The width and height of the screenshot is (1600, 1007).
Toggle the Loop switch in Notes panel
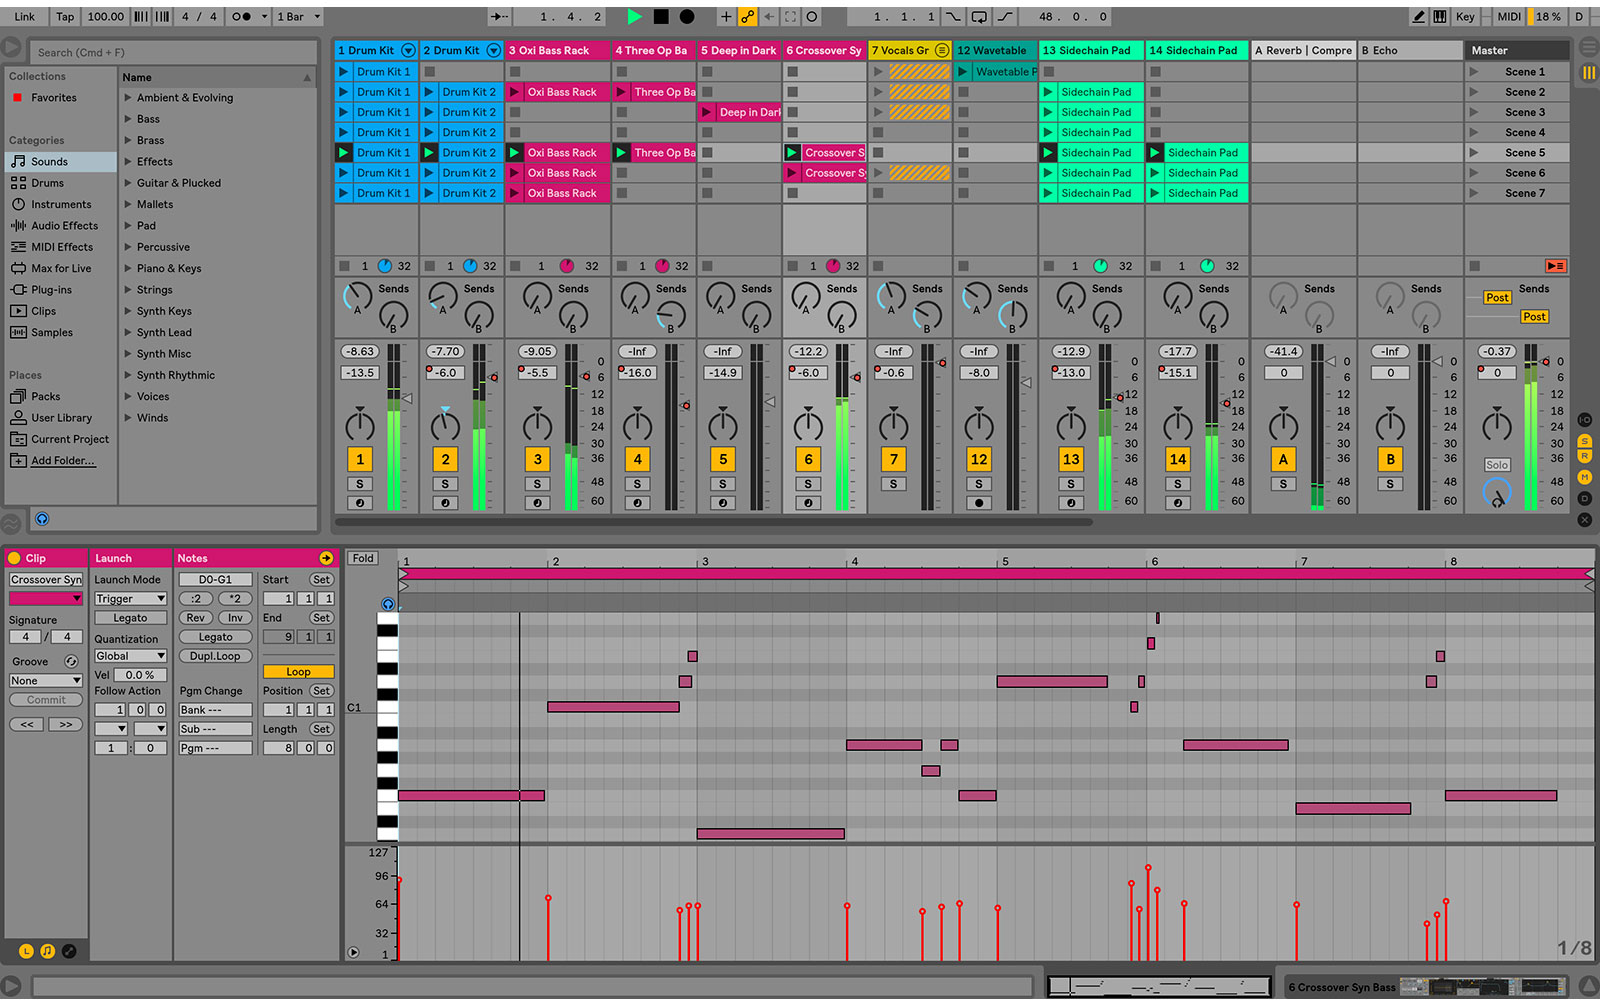pyautogui.click(x=298, y=672)
